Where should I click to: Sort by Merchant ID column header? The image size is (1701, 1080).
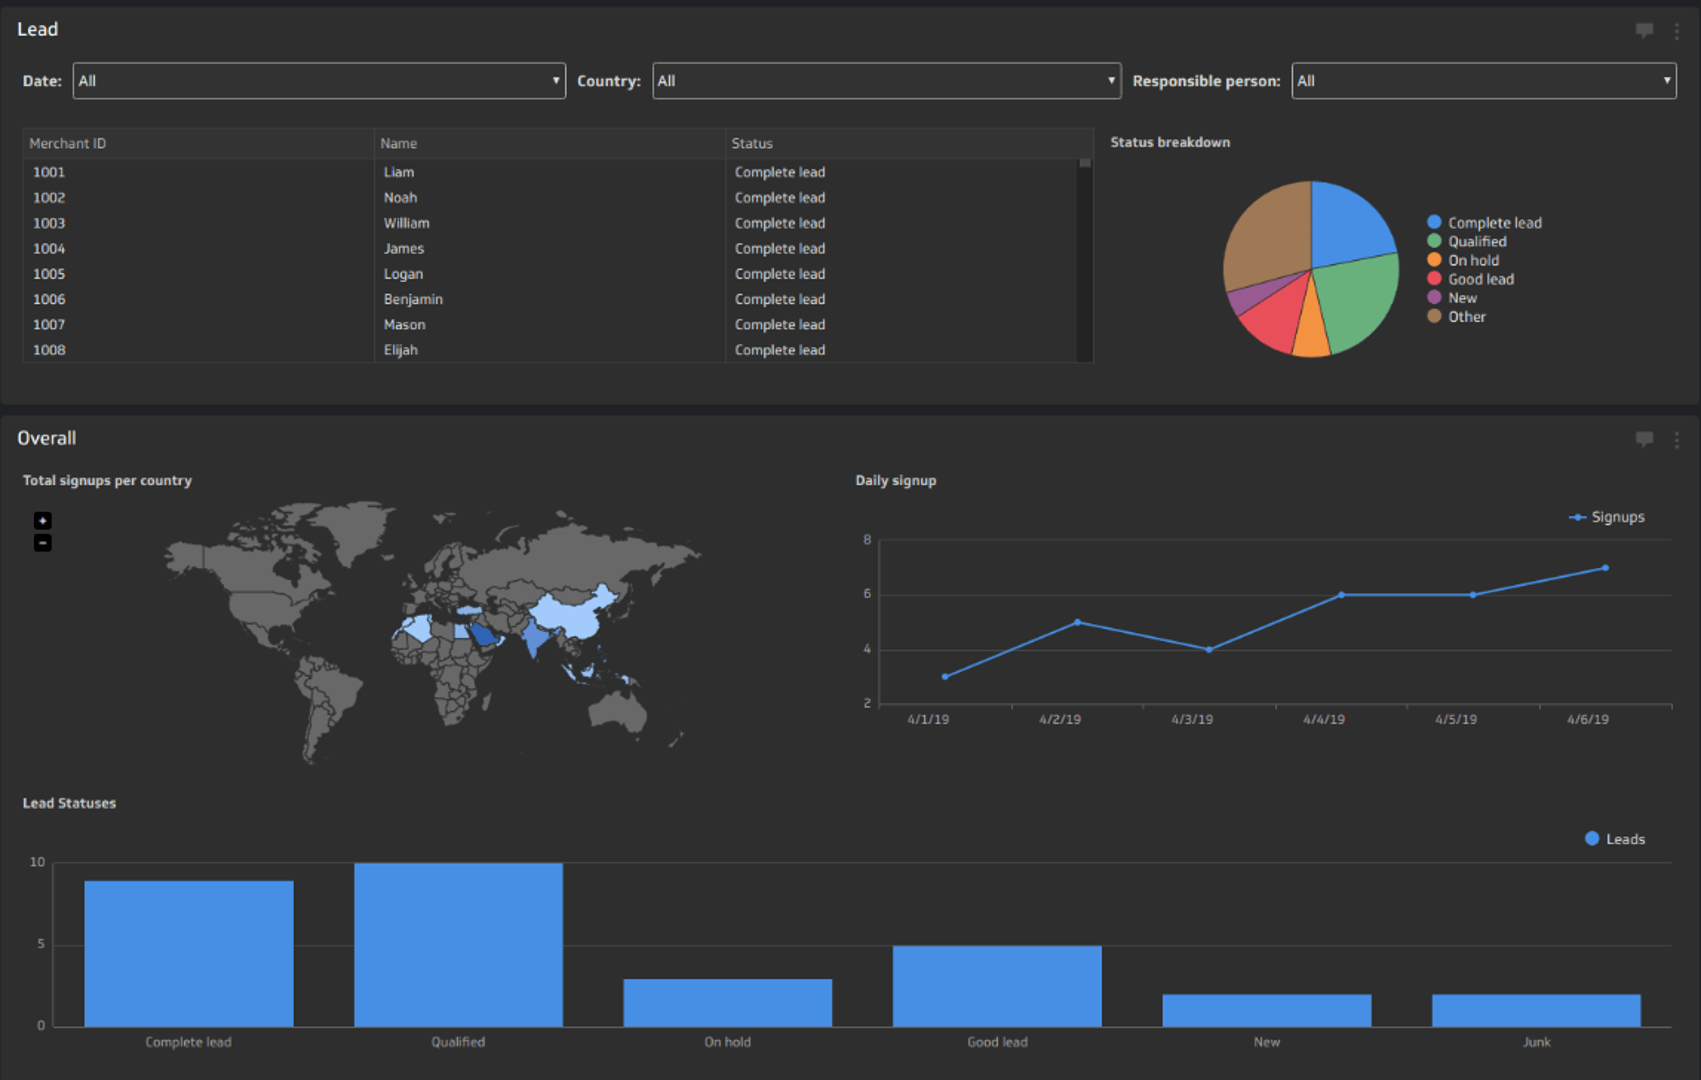coord(68,144)
